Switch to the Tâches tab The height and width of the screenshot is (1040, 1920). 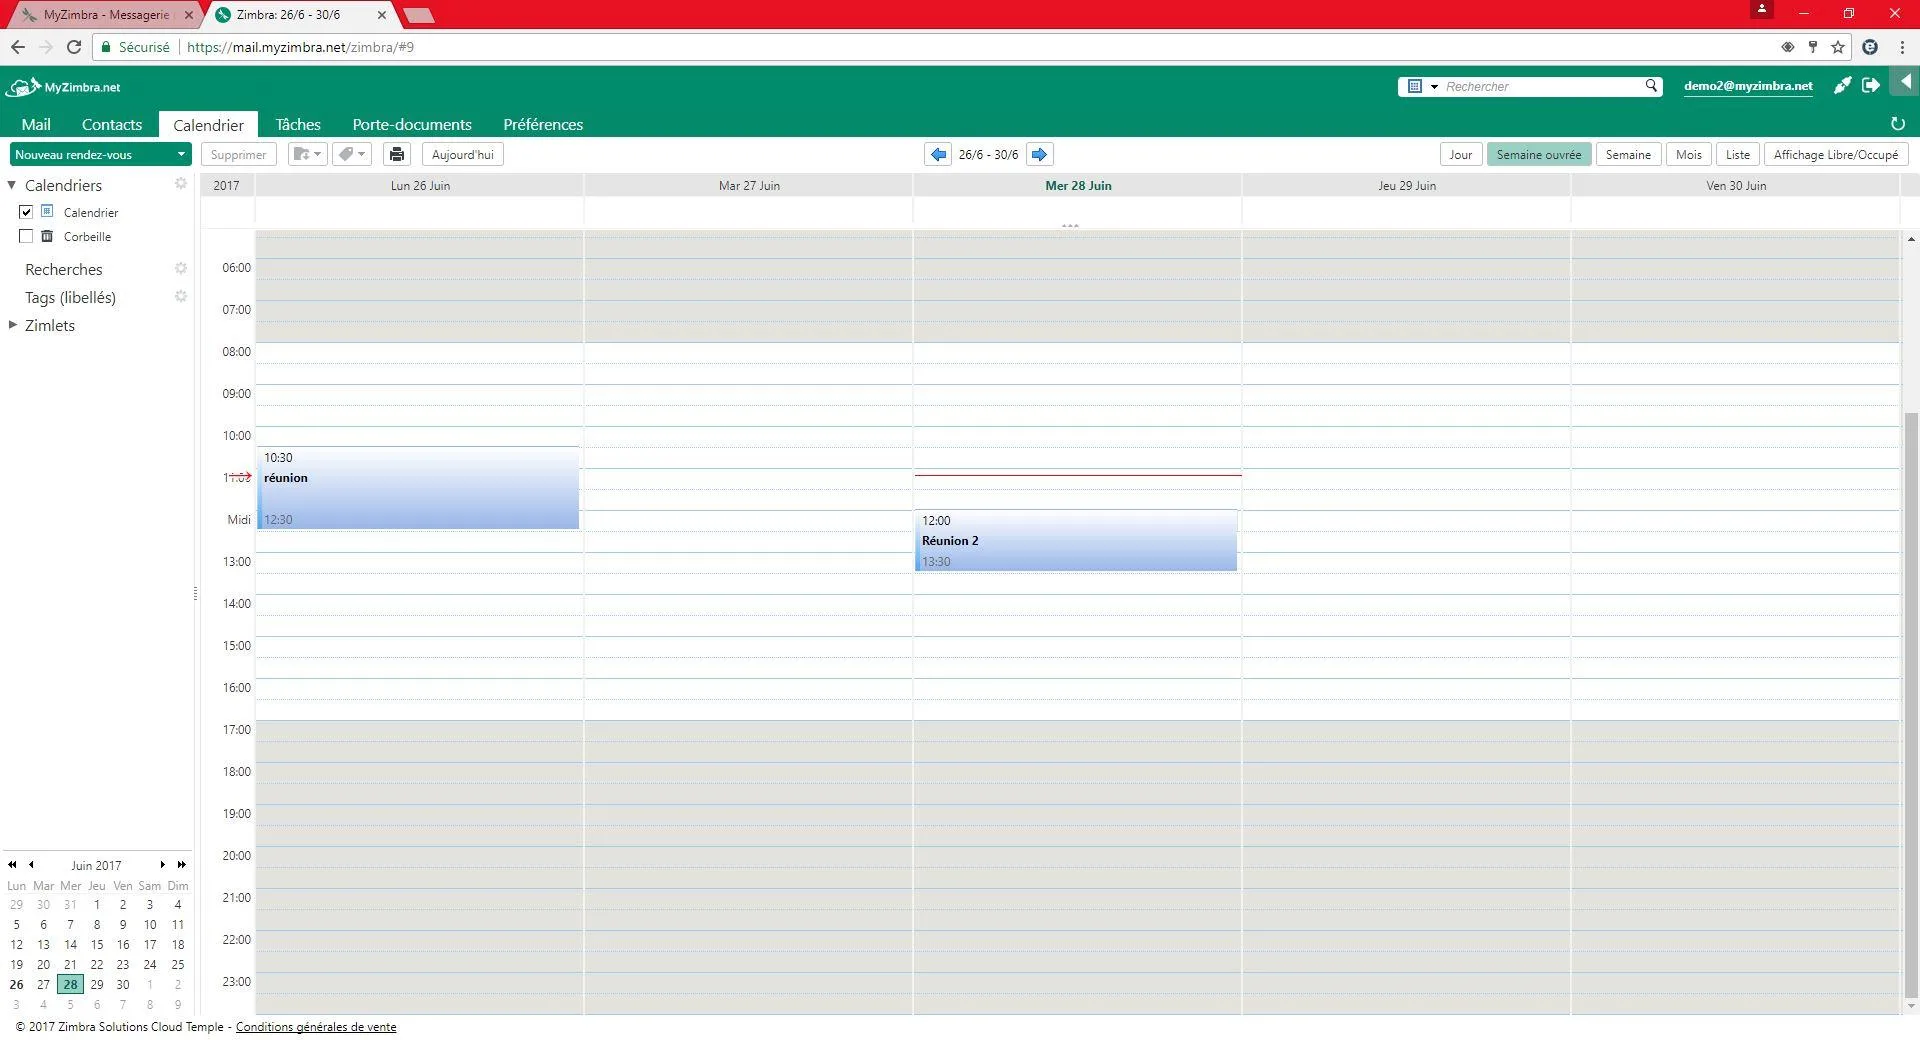click(298, 124)
